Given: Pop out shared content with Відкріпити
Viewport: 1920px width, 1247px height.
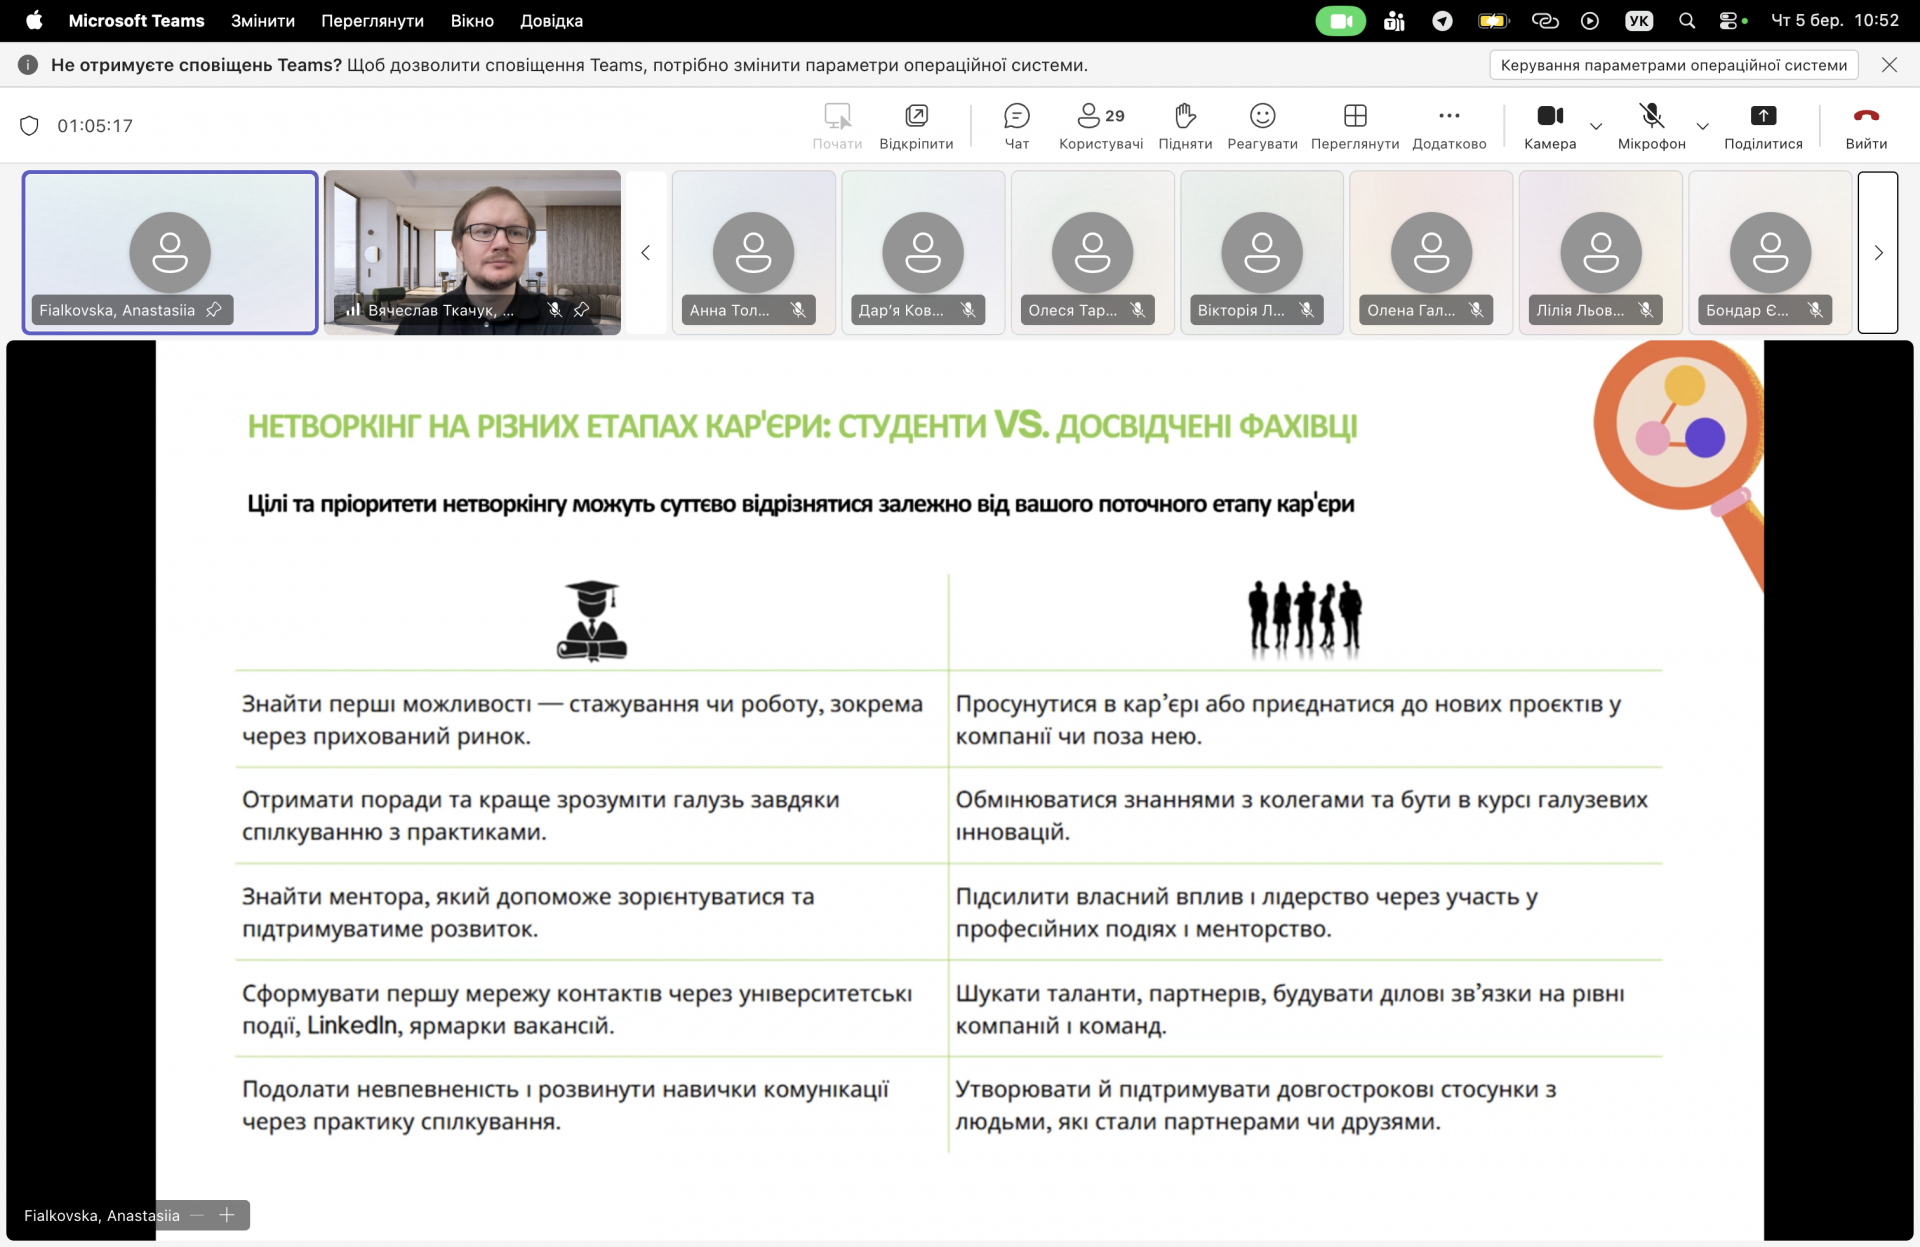Looking at the screenshot, I should click(916, 126).
